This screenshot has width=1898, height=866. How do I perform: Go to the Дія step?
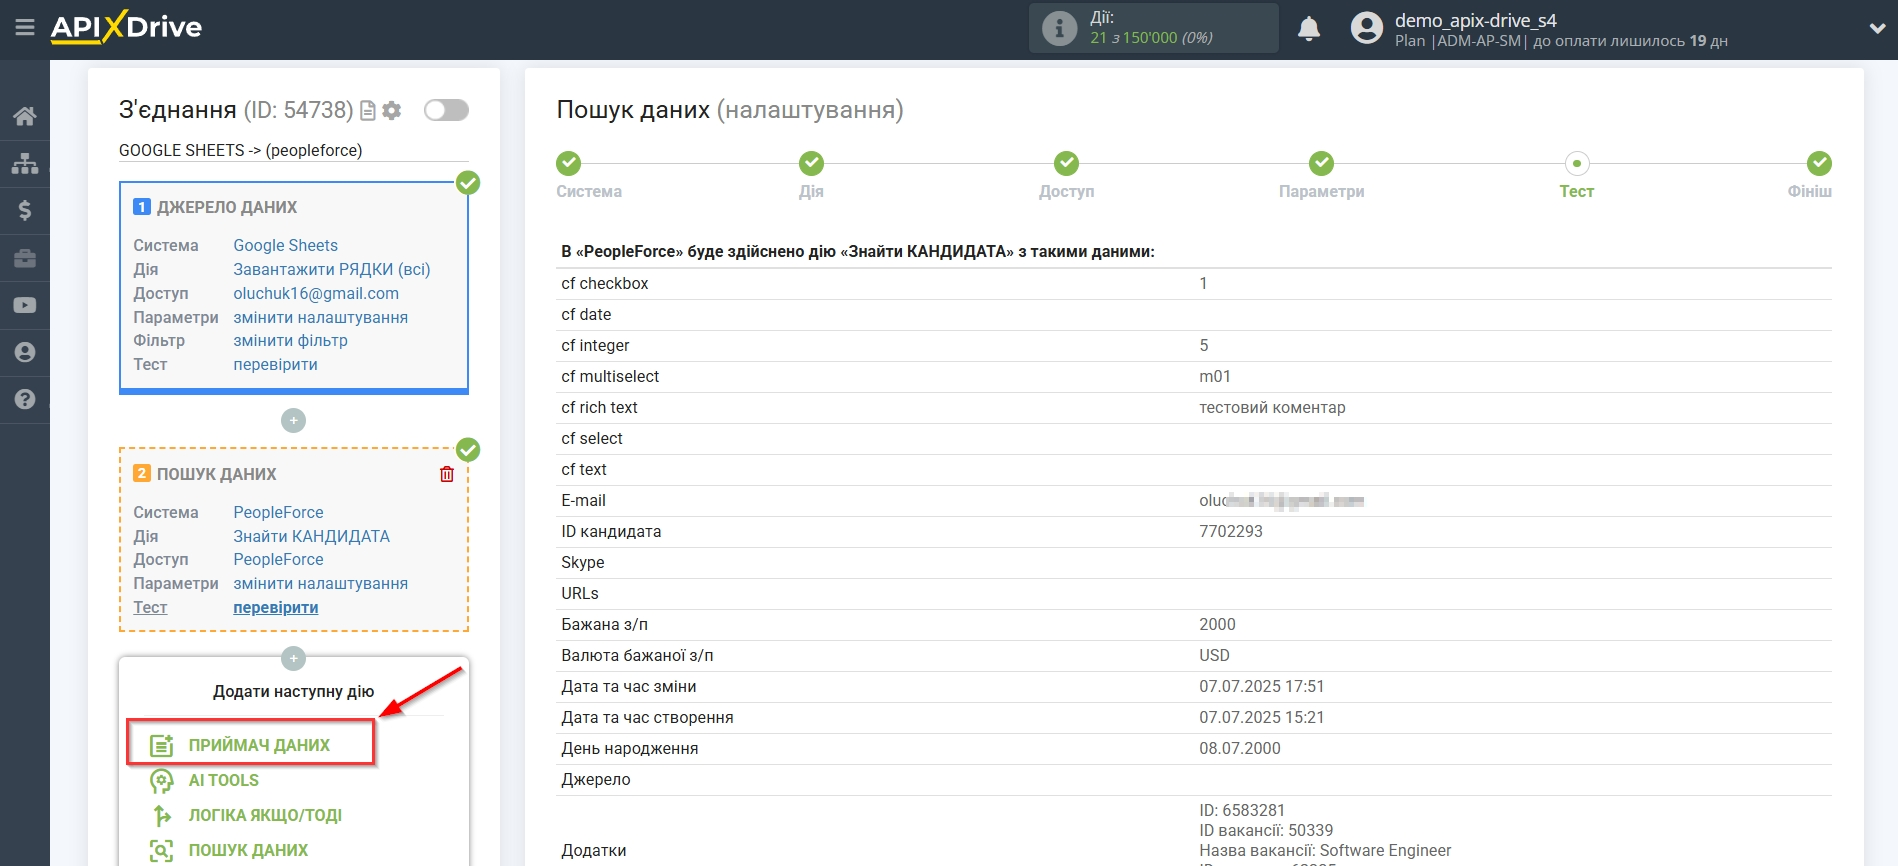coord(811,175)
